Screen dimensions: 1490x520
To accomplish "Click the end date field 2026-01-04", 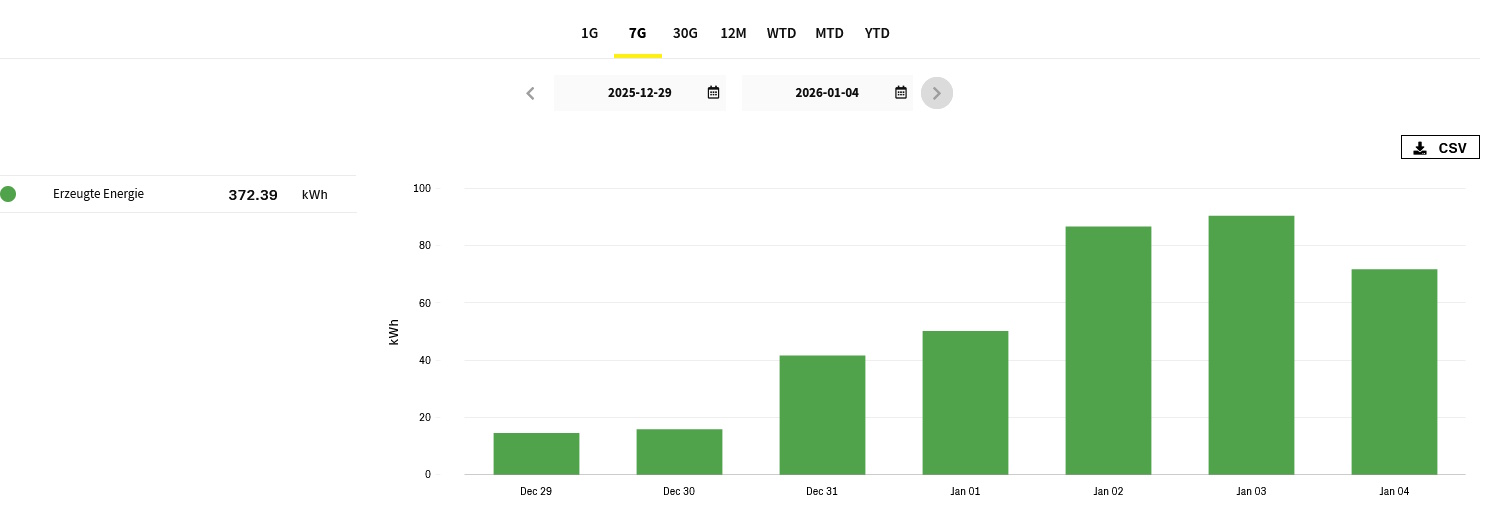I will 826,93.
